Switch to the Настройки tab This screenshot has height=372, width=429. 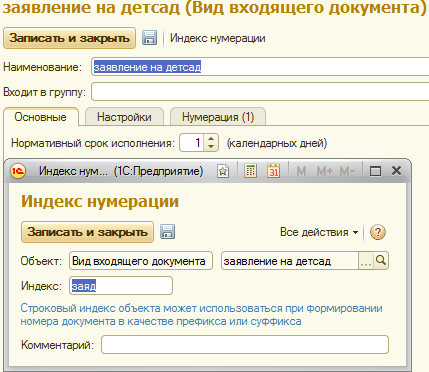coord(124,117)
